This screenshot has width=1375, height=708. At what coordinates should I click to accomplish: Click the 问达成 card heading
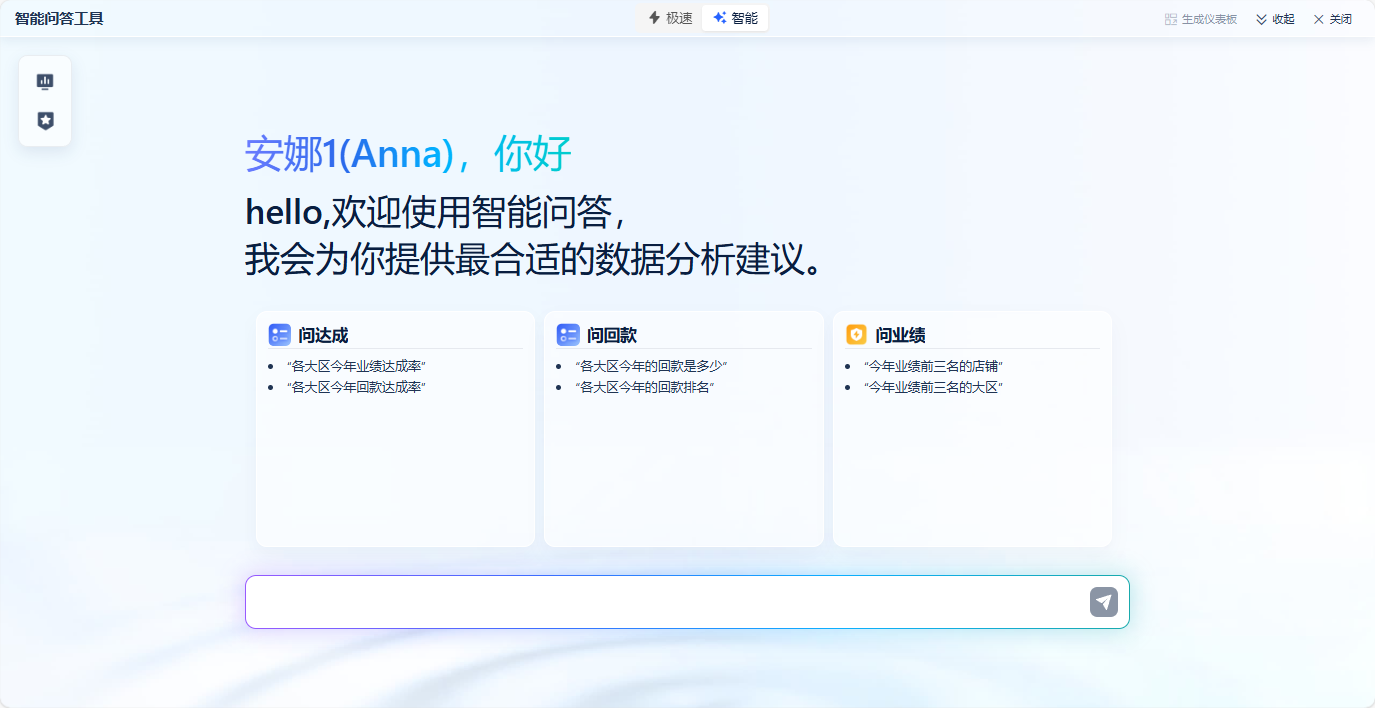(323, 335)
